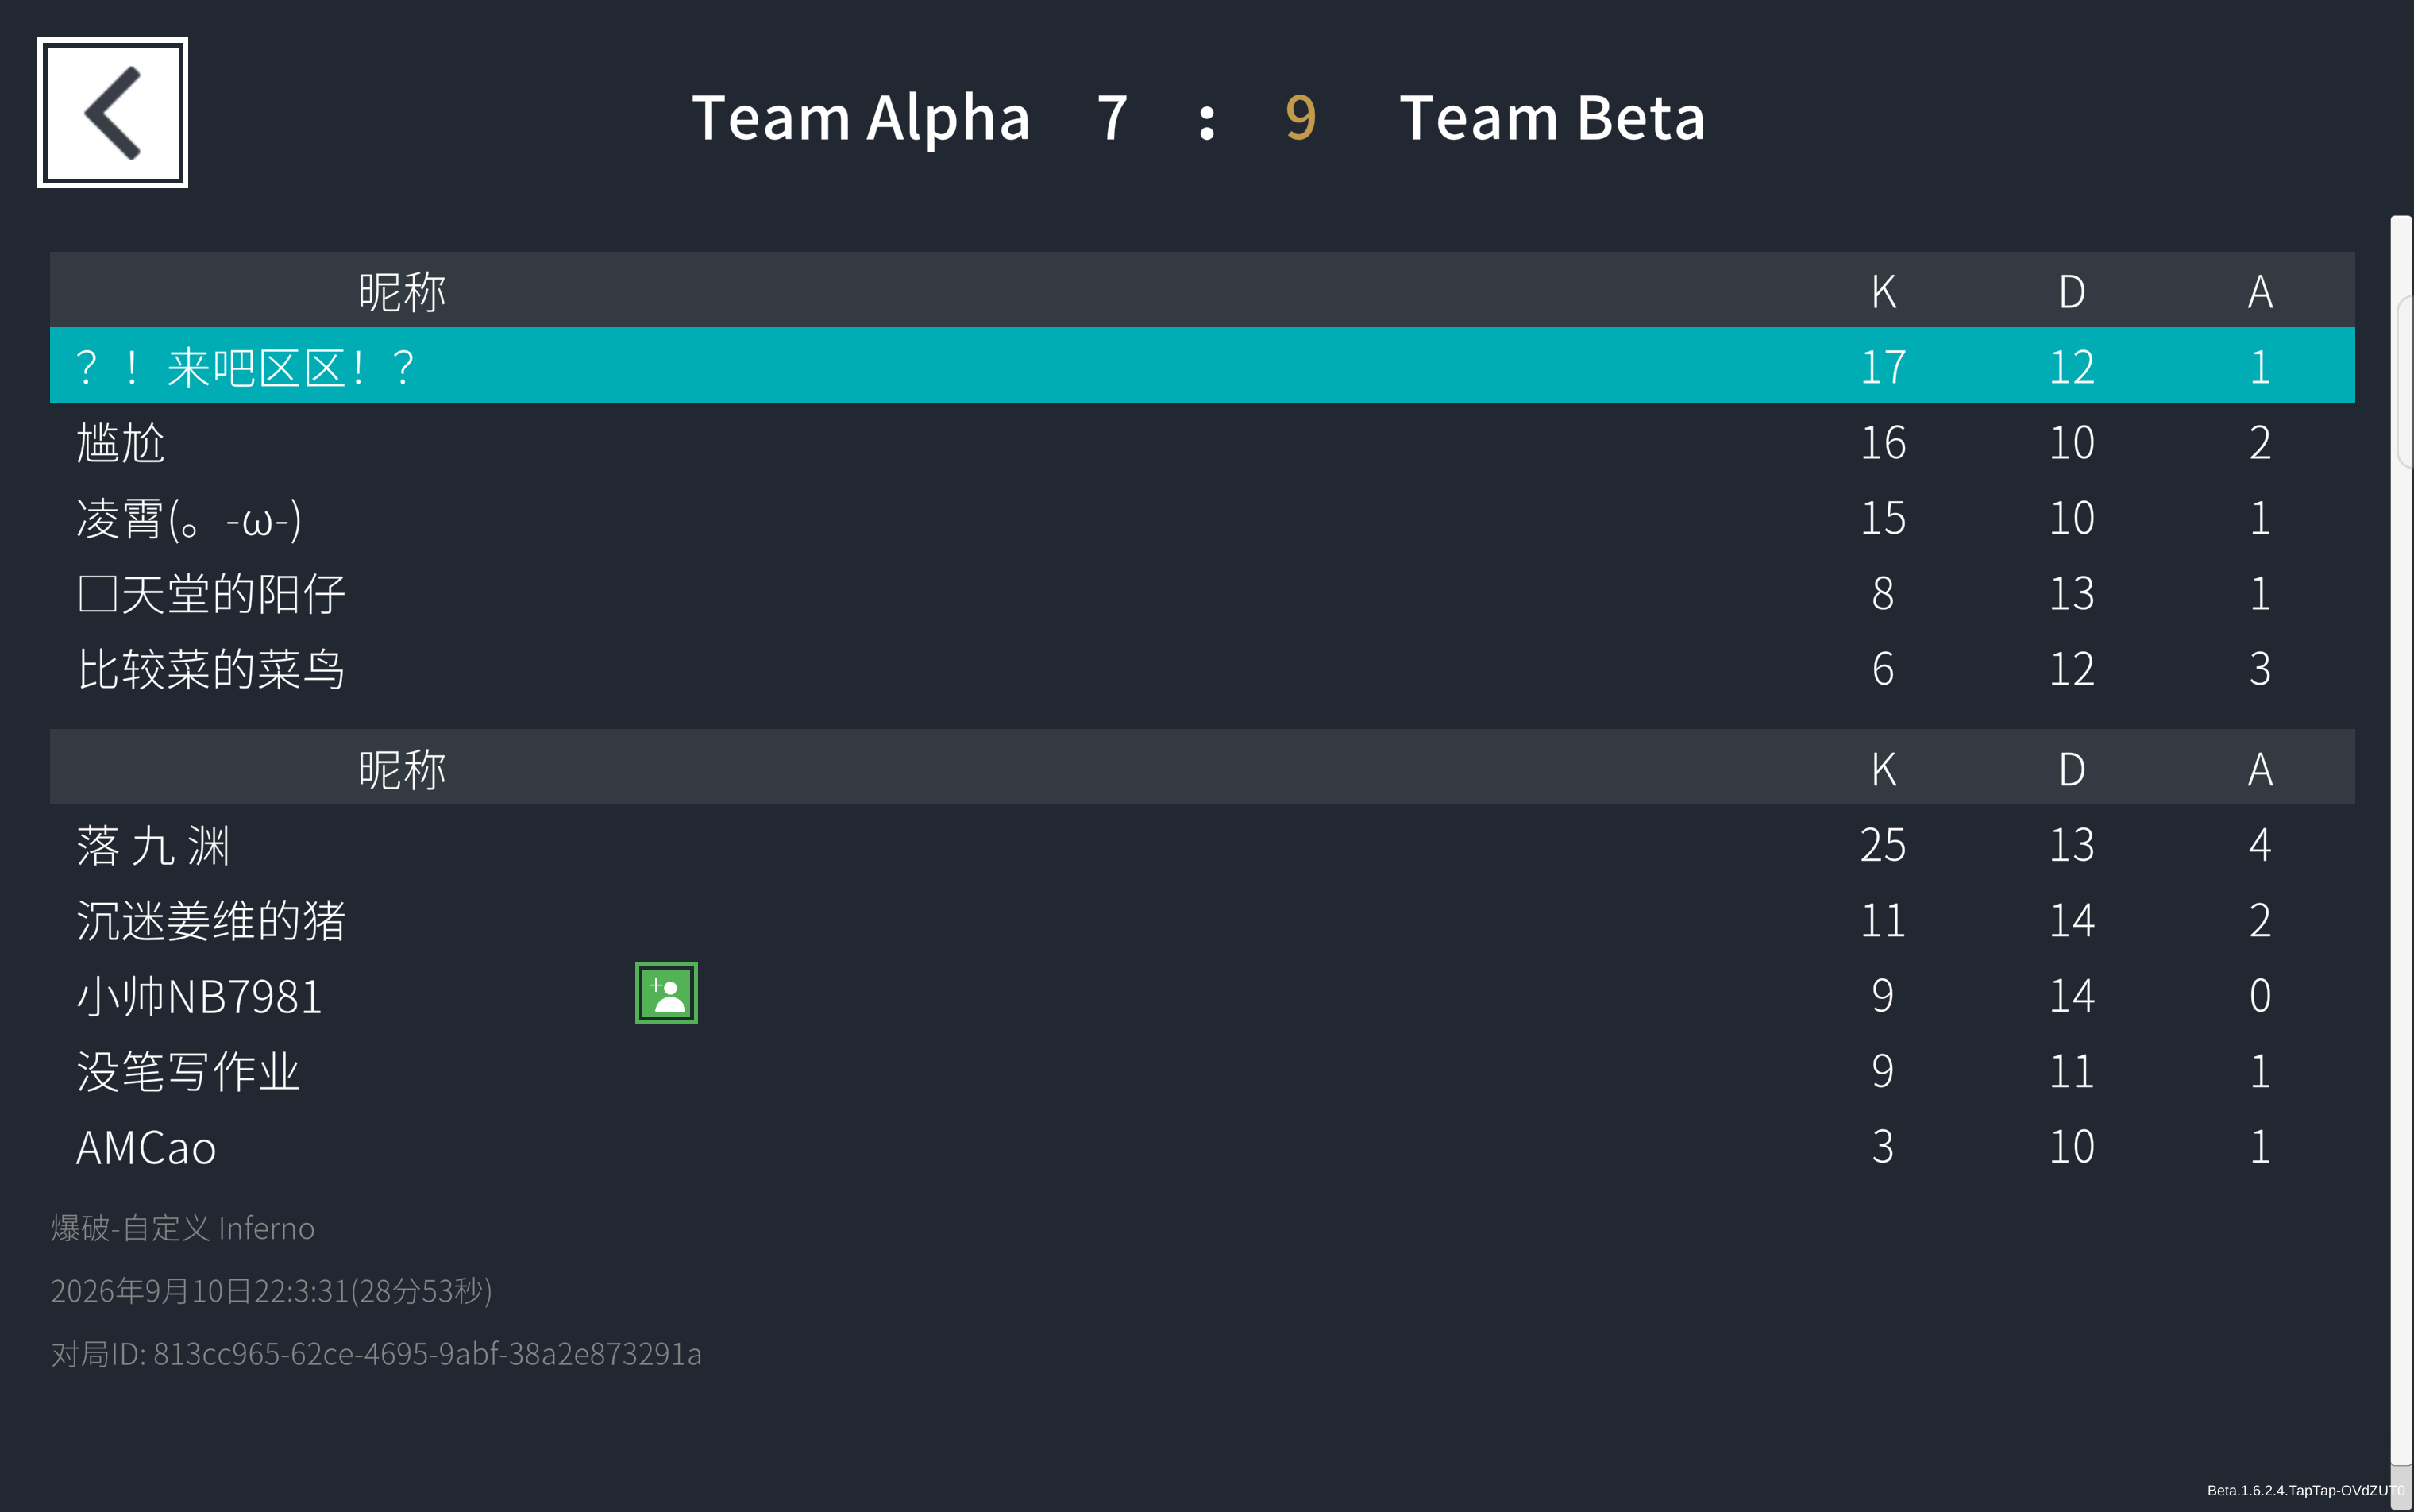Screen dimensions: 2414x1512
Task: Select player row 落 九 渊
Action: point(1202,844)
